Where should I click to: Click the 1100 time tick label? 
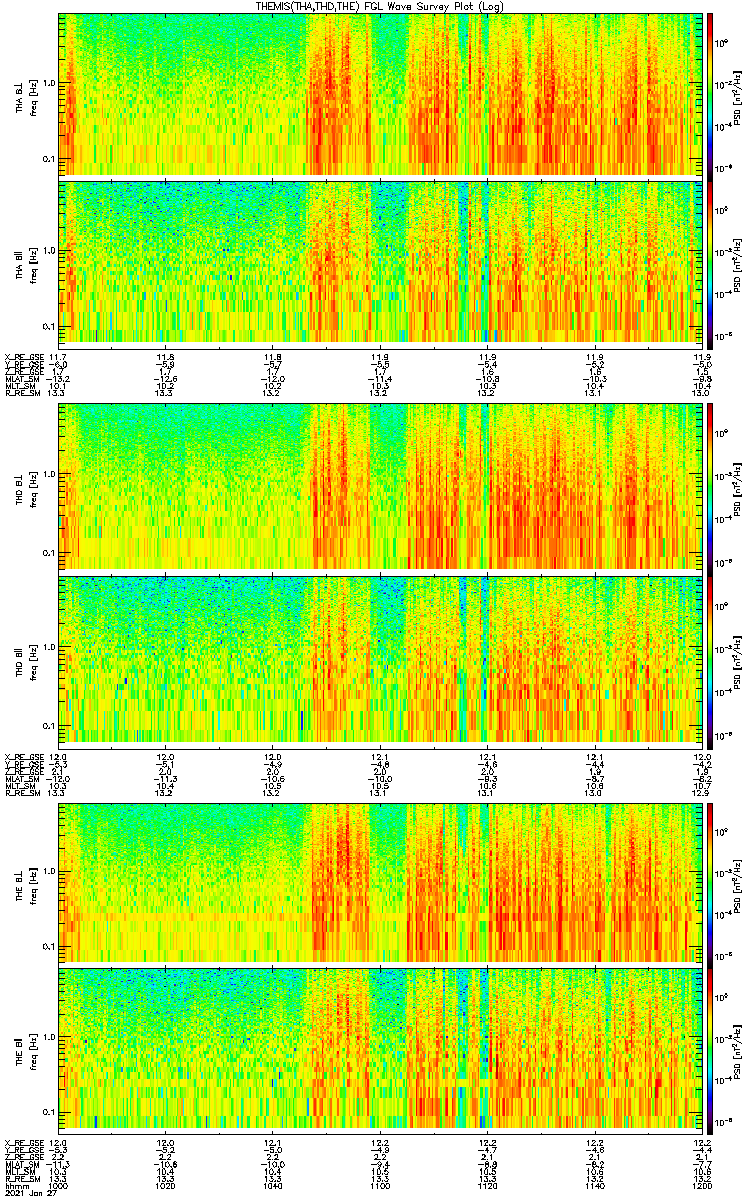tap(380, 1185)
